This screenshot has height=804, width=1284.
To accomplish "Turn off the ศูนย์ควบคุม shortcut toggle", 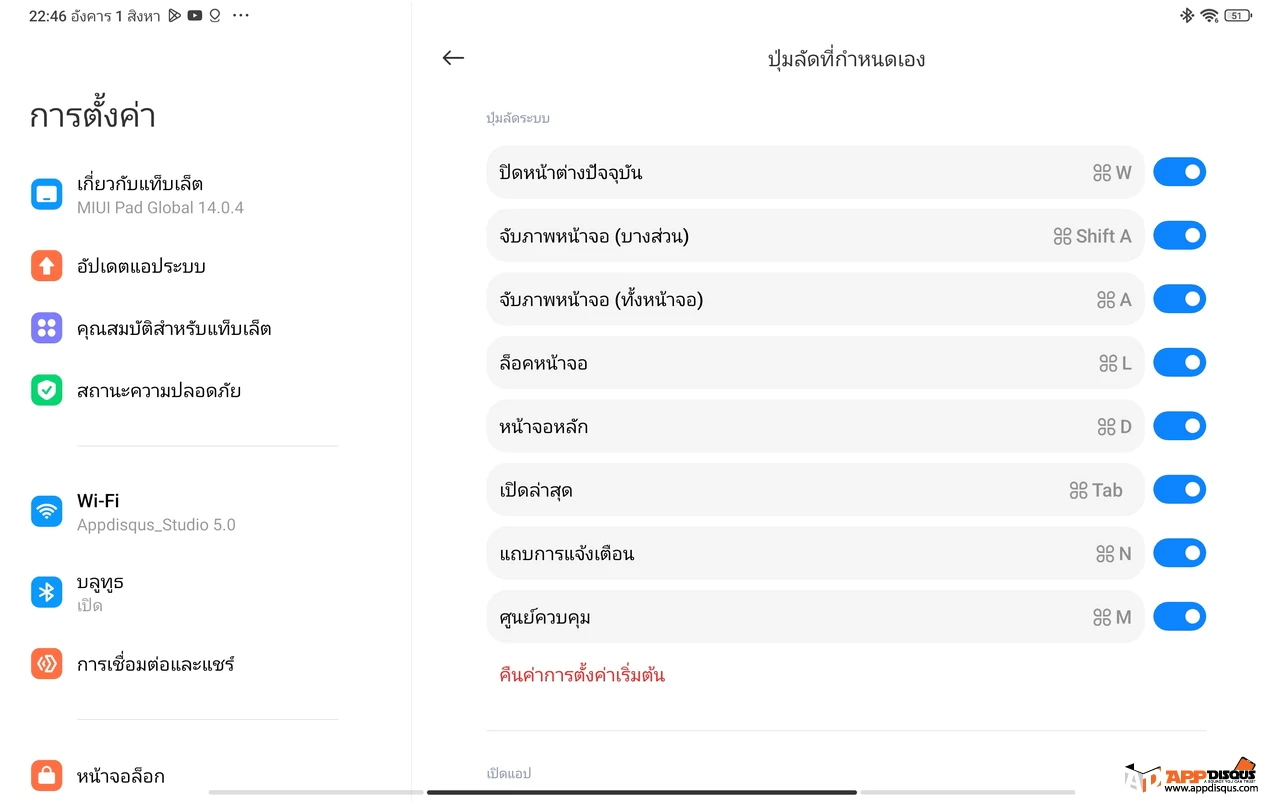I will [x=1179, y=616].
